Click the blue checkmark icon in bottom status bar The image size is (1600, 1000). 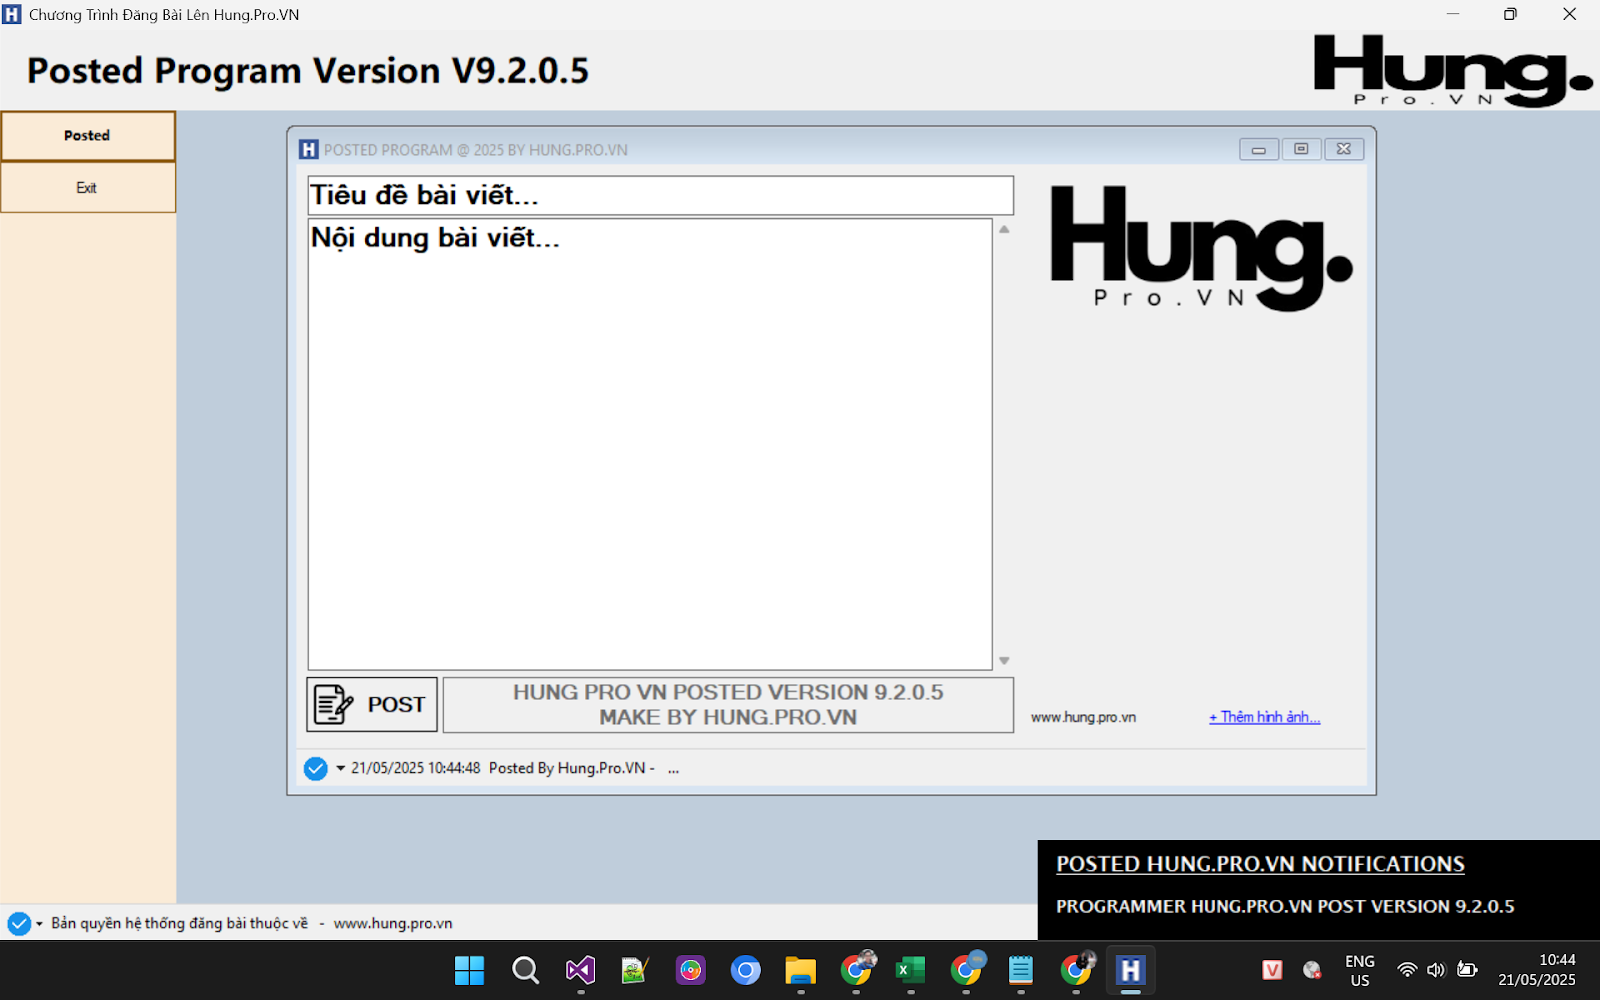[19, 923]
